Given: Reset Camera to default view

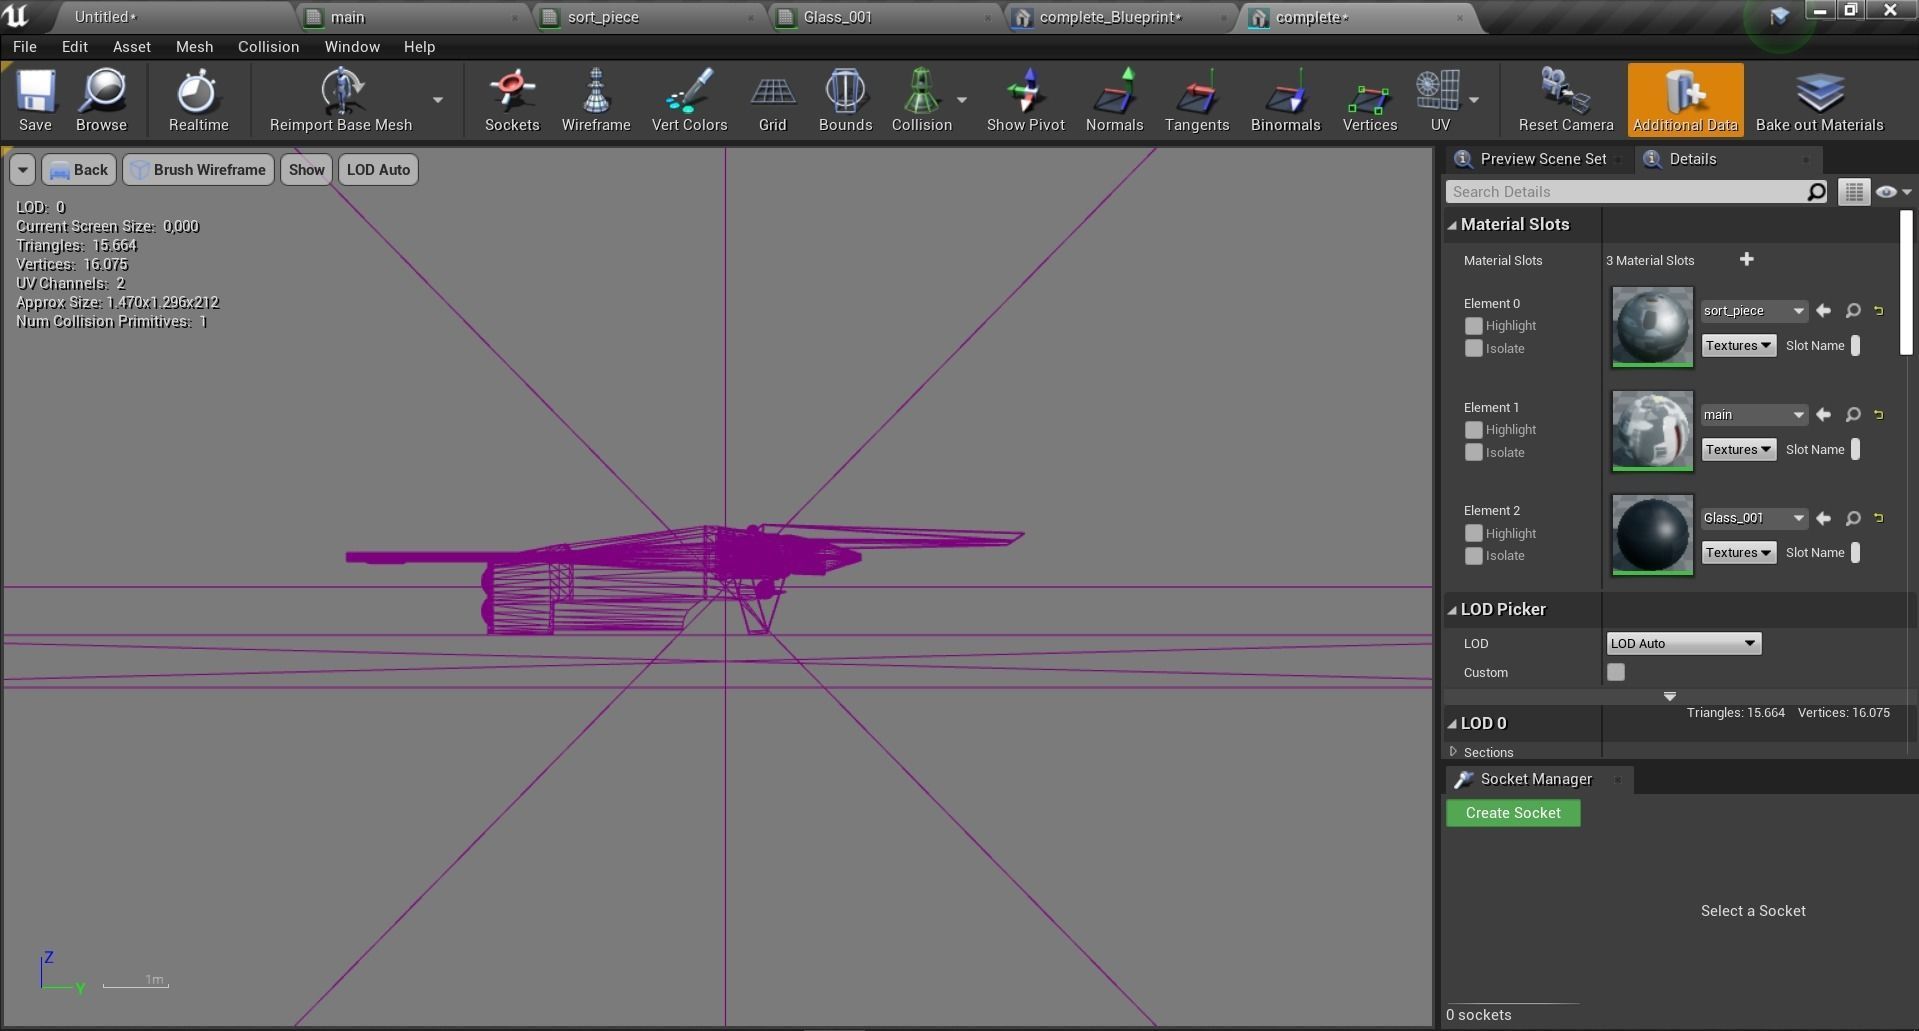Looking at the screenshot, I should (1566, 100).
